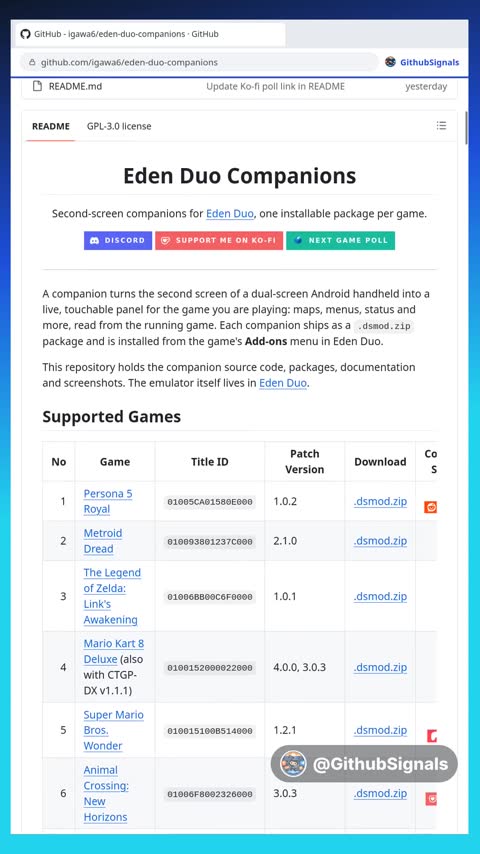Viewport: 480px width, 854px height.
Task: Open the Persona 5 Royal link
Action: 108,501
